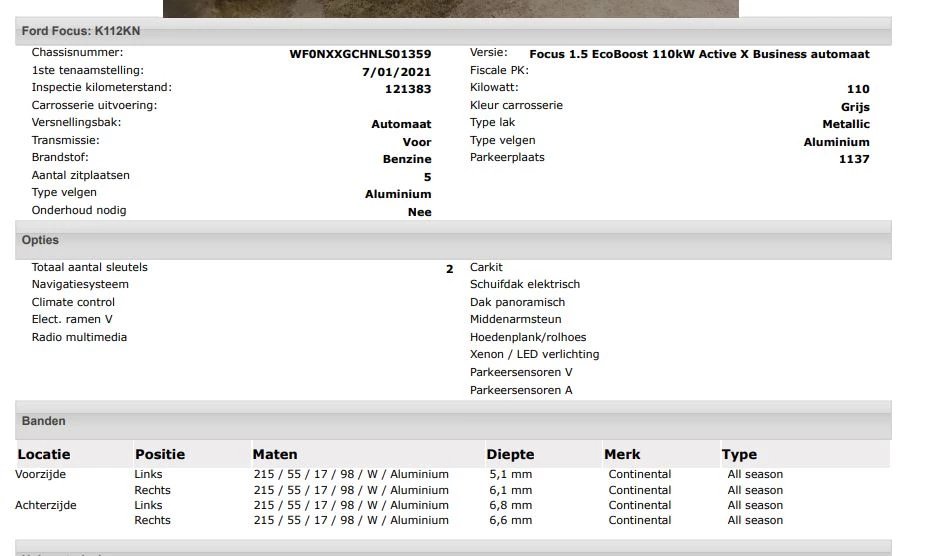Select the first registration date 7/01/2021
Image resolution: width=951 pixels, height=556 pixels.
pos(396,72)
